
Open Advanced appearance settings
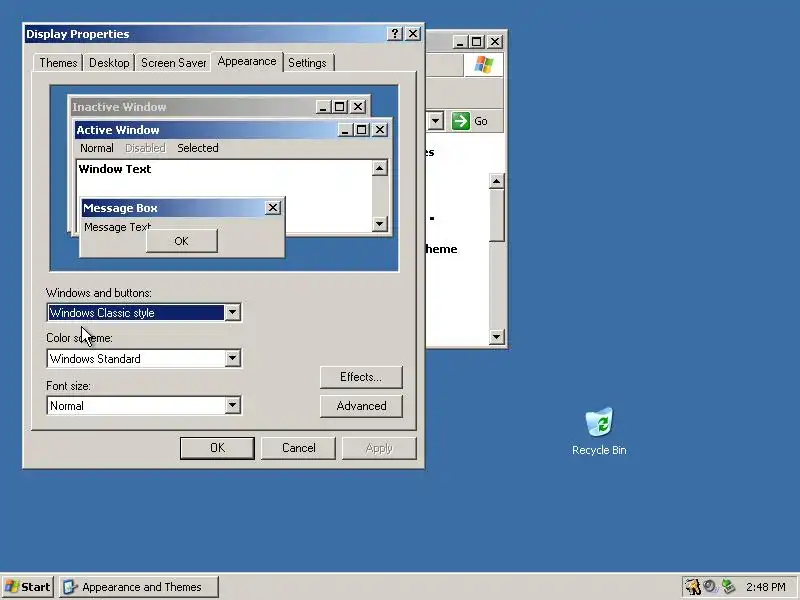tap(361, 406)
